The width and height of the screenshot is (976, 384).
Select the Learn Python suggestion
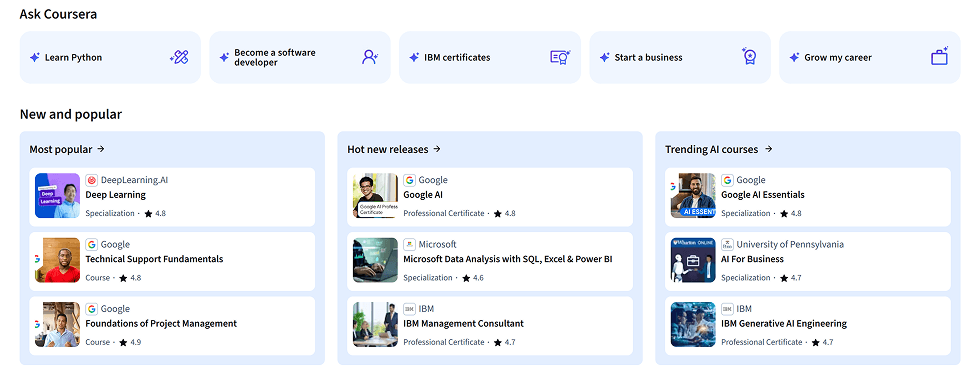pos(110,57)
